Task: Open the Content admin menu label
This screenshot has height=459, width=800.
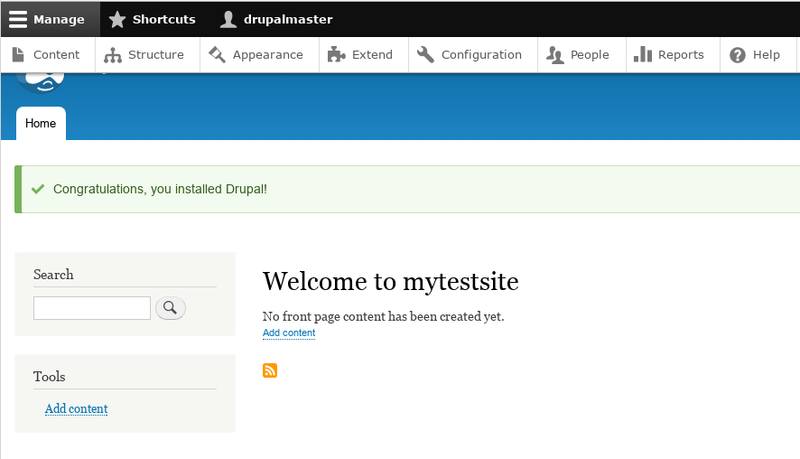Action: pos(56,55)
